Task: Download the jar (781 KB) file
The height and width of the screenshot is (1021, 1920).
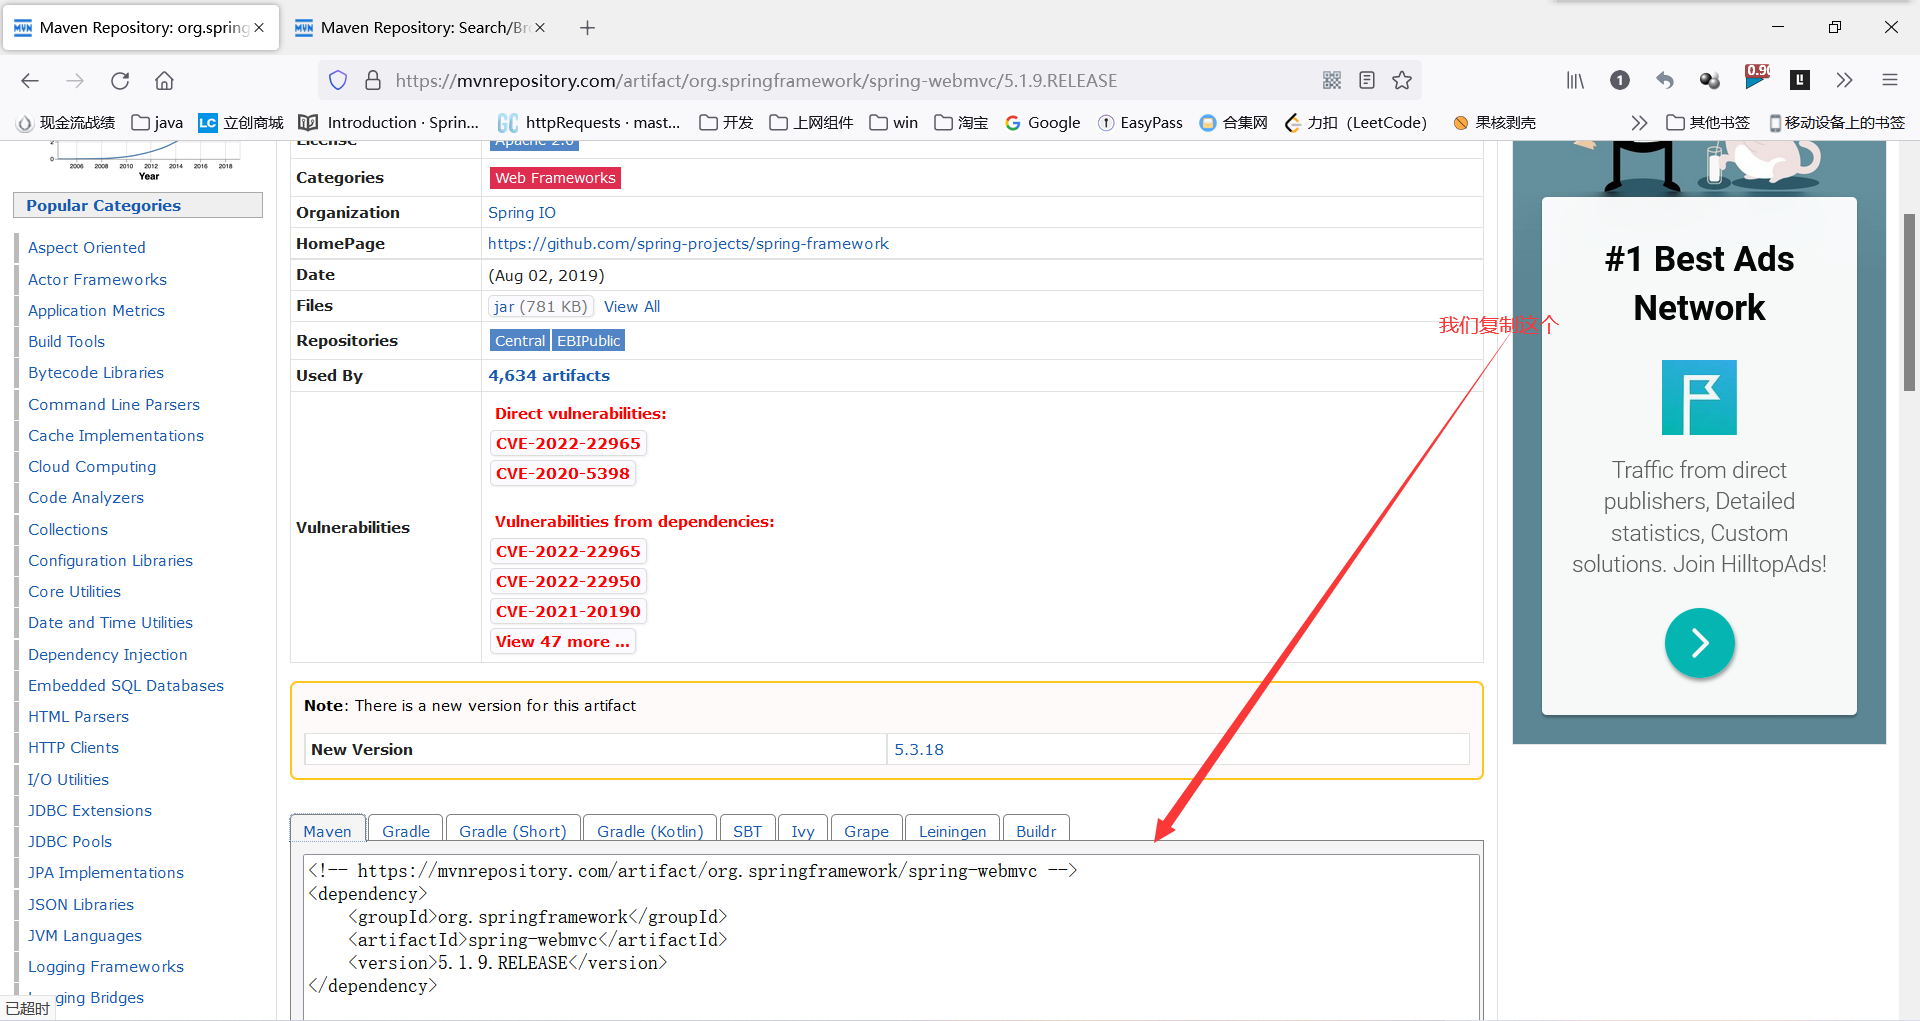Action: coord(541,307)
